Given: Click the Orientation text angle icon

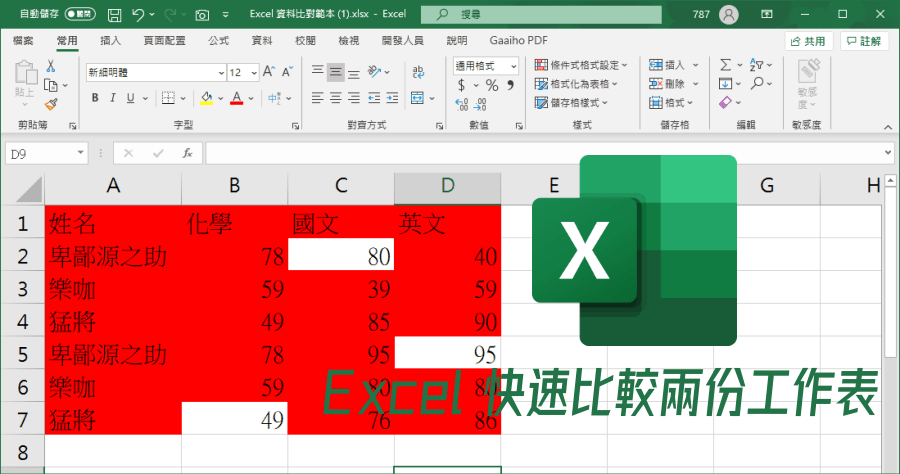Looking at the screenshot, I should point(375,72).
